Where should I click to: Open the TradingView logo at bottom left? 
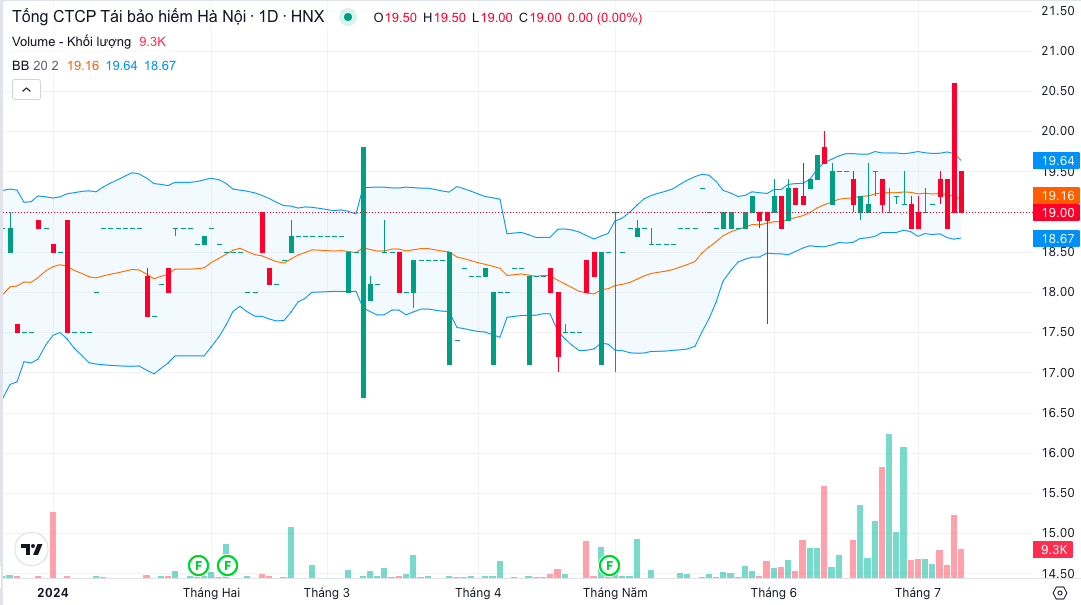[x=32, y=549]
